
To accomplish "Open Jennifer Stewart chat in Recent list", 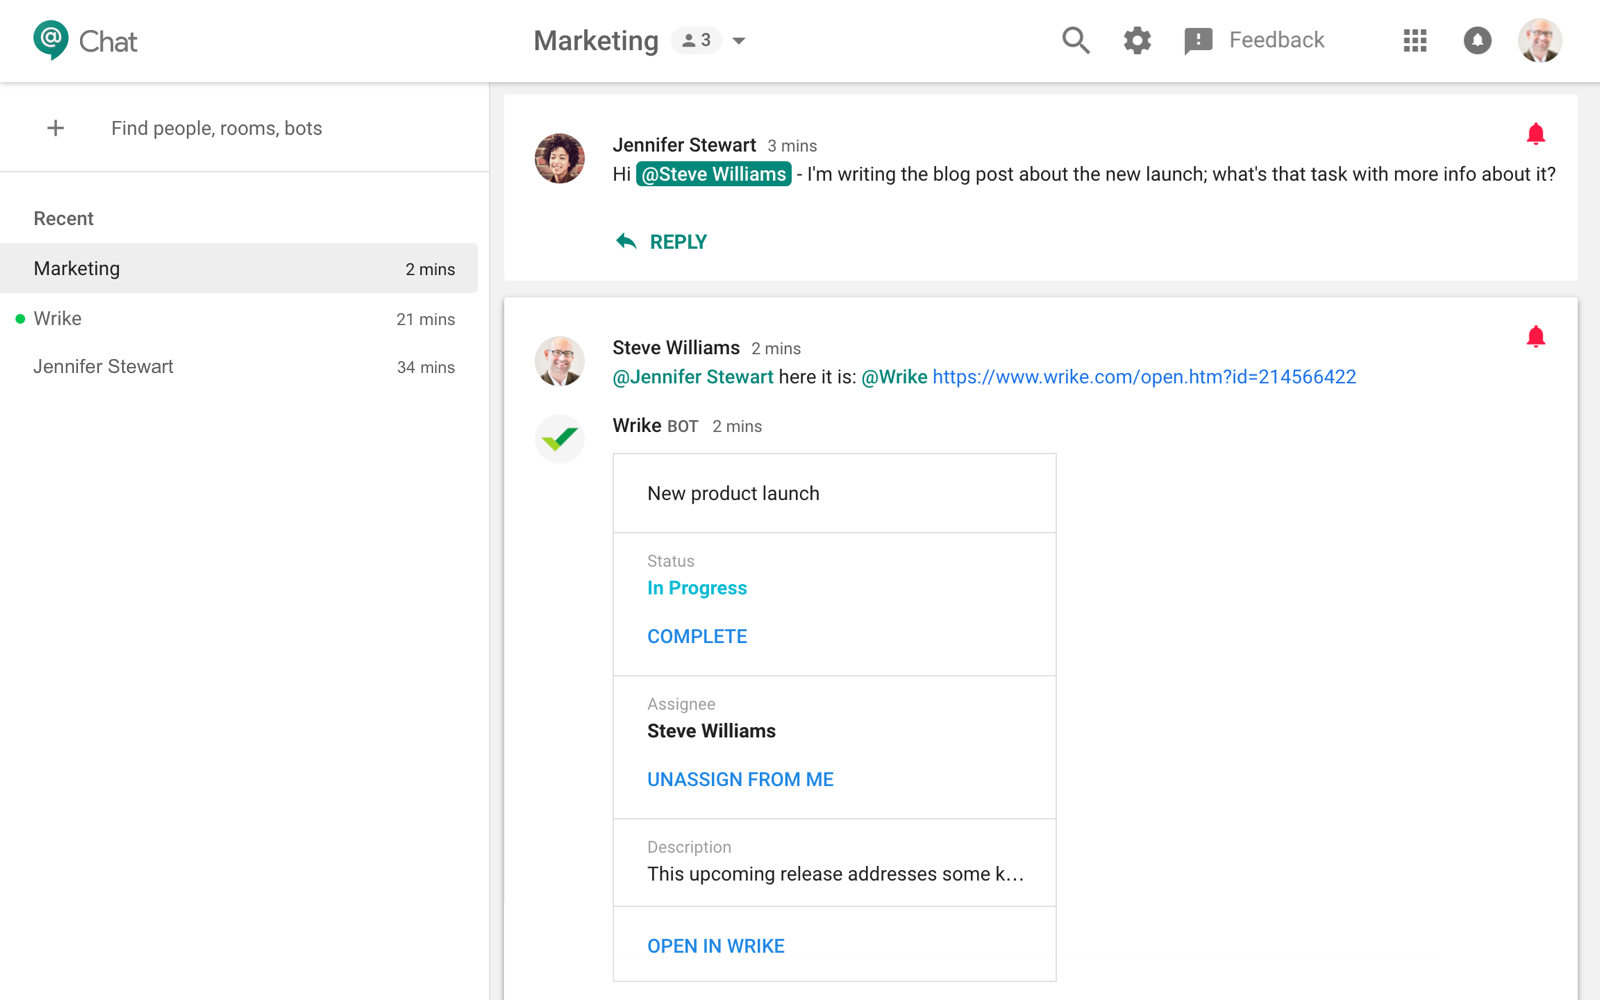I will pos(239,366).
